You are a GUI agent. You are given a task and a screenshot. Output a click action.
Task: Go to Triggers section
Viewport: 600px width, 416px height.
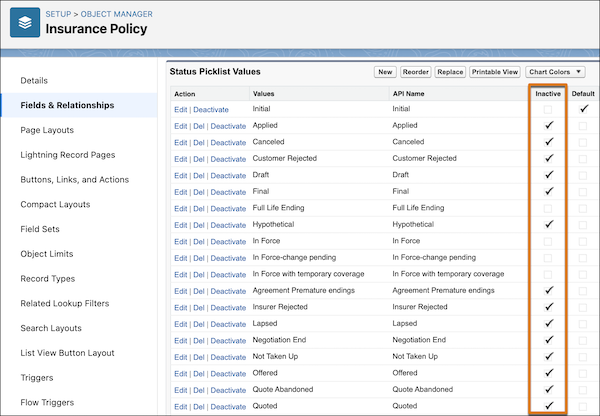coord(37,378)
